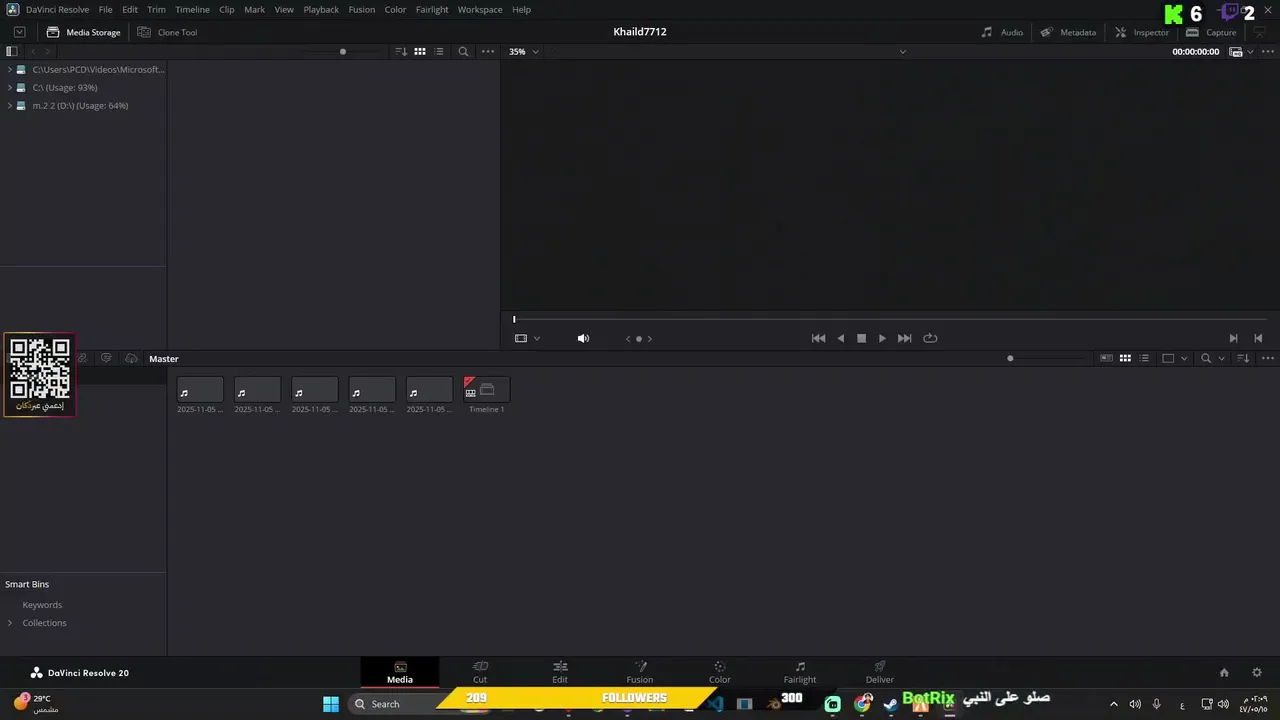Switch media pool to metadata view

point(1106,358)
